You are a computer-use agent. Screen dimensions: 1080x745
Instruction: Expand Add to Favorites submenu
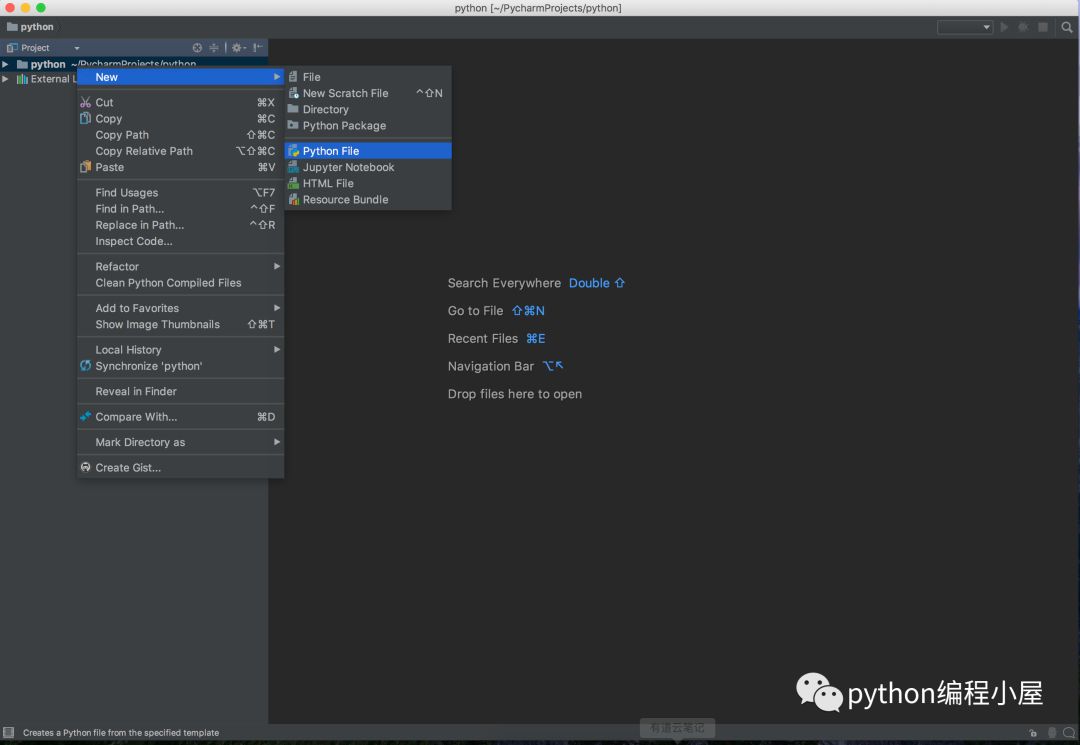(180, 308)
